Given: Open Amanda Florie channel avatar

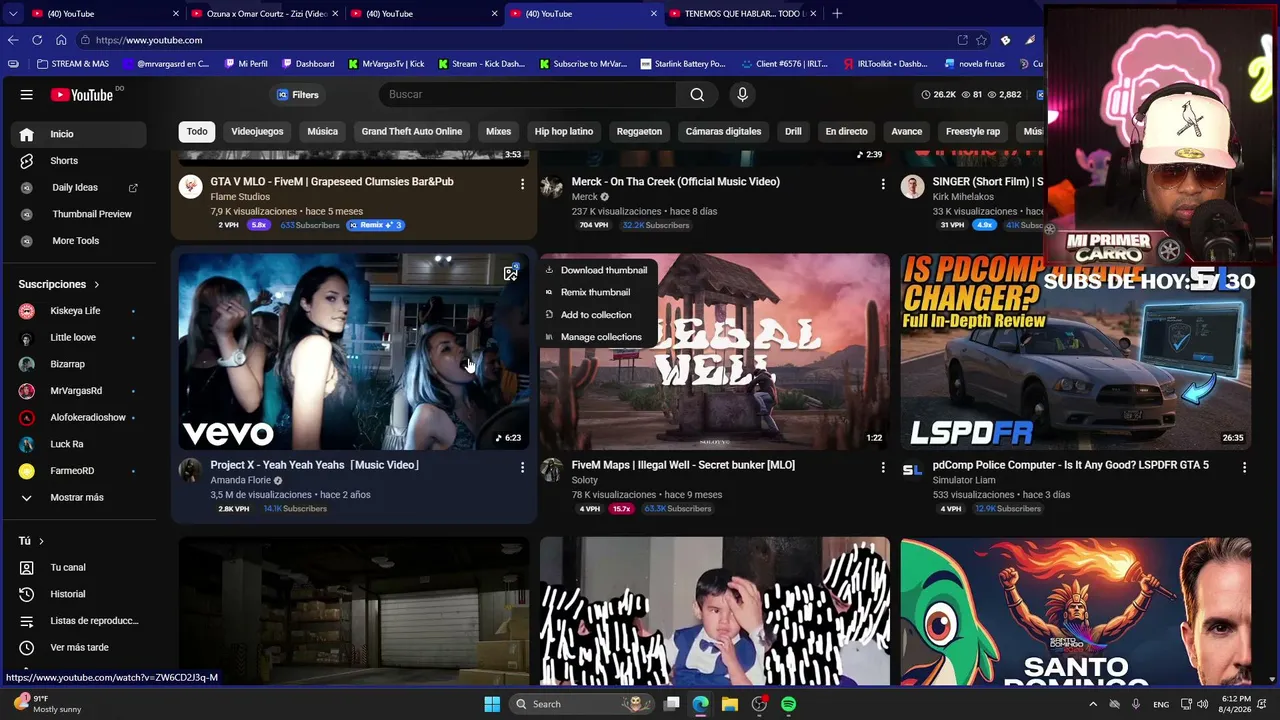Looking at the screenshot, I should 190,471.
